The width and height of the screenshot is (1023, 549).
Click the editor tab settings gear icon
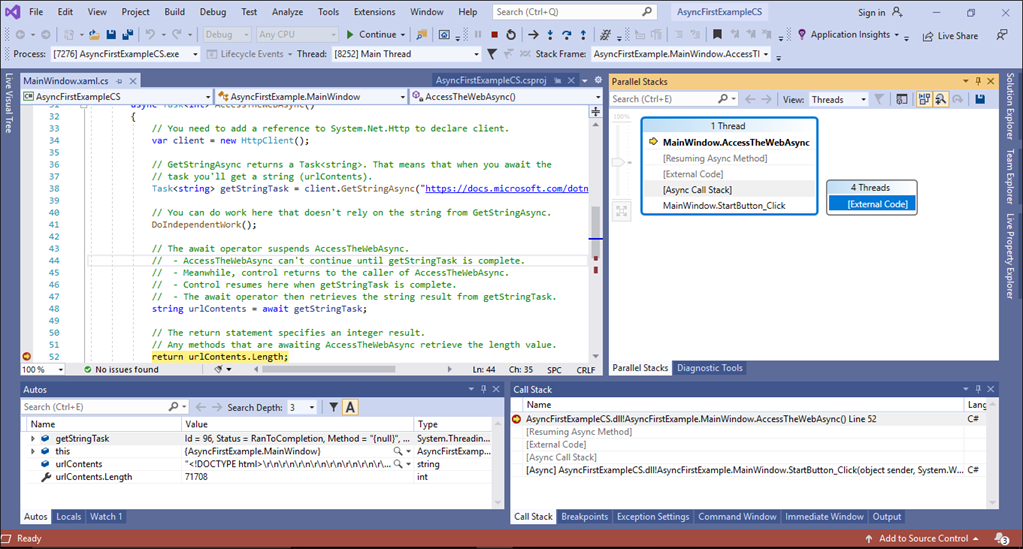(x=598, y=80)
